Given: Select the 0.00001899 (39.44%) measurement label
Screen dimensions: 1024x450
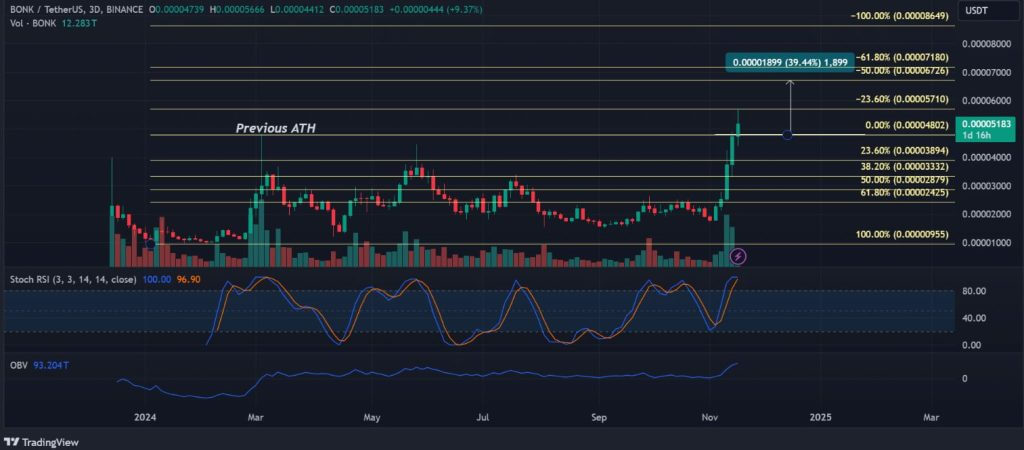Looking at the screenshot, I should click(790, 62).
